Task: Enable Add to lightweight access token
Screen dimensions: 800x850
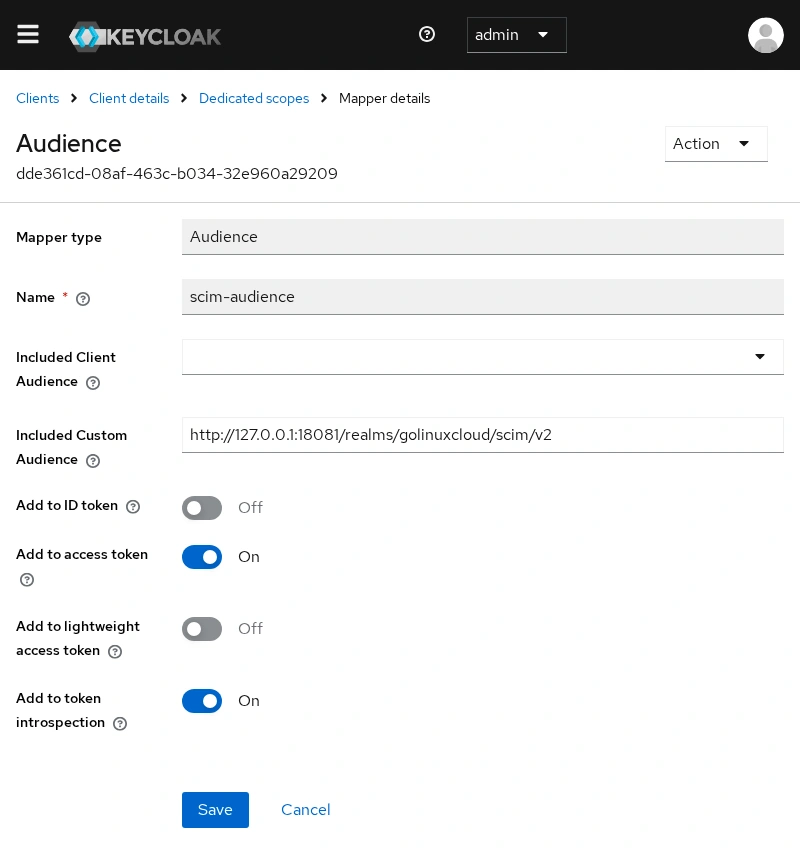Action: pos(202,629)
